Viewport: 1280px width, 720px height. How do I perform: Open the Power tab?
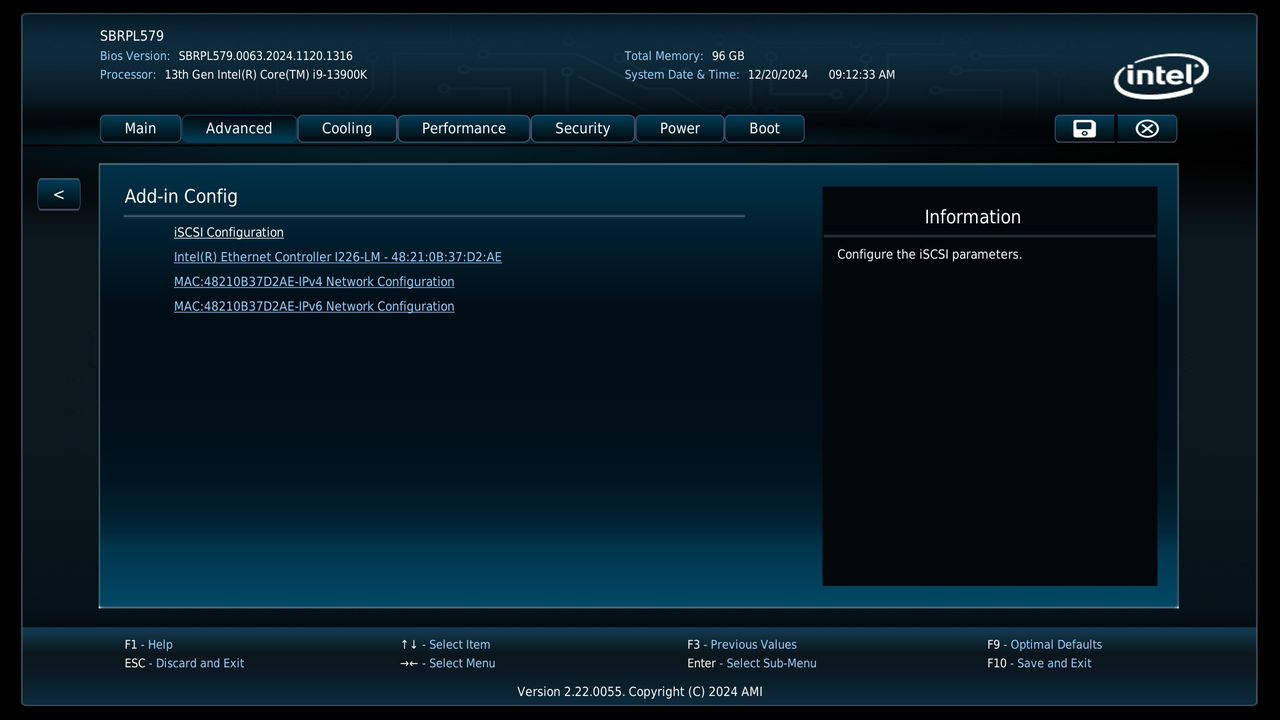click(x=680, y=128)
